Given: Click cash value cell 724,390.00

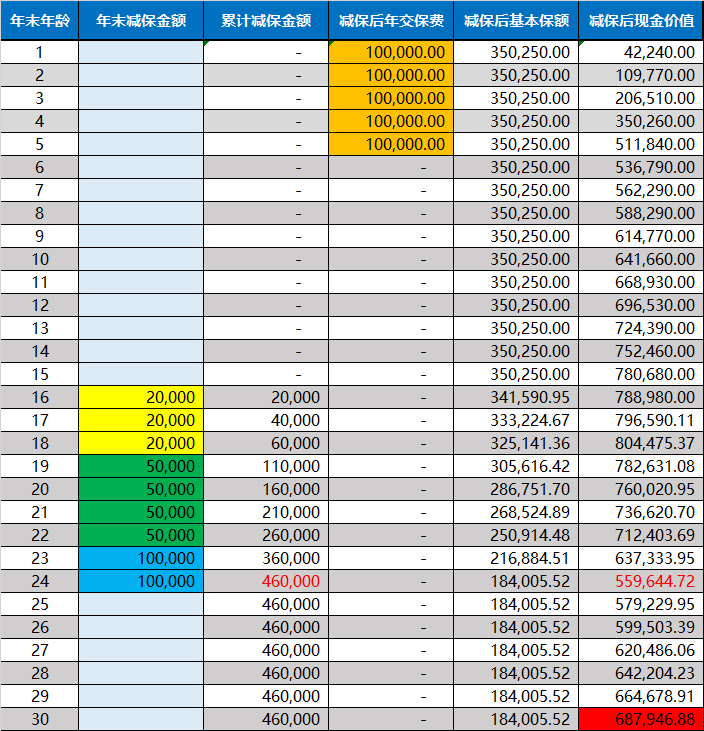Looking at the screenshot, I should click(x=641, y=328).
